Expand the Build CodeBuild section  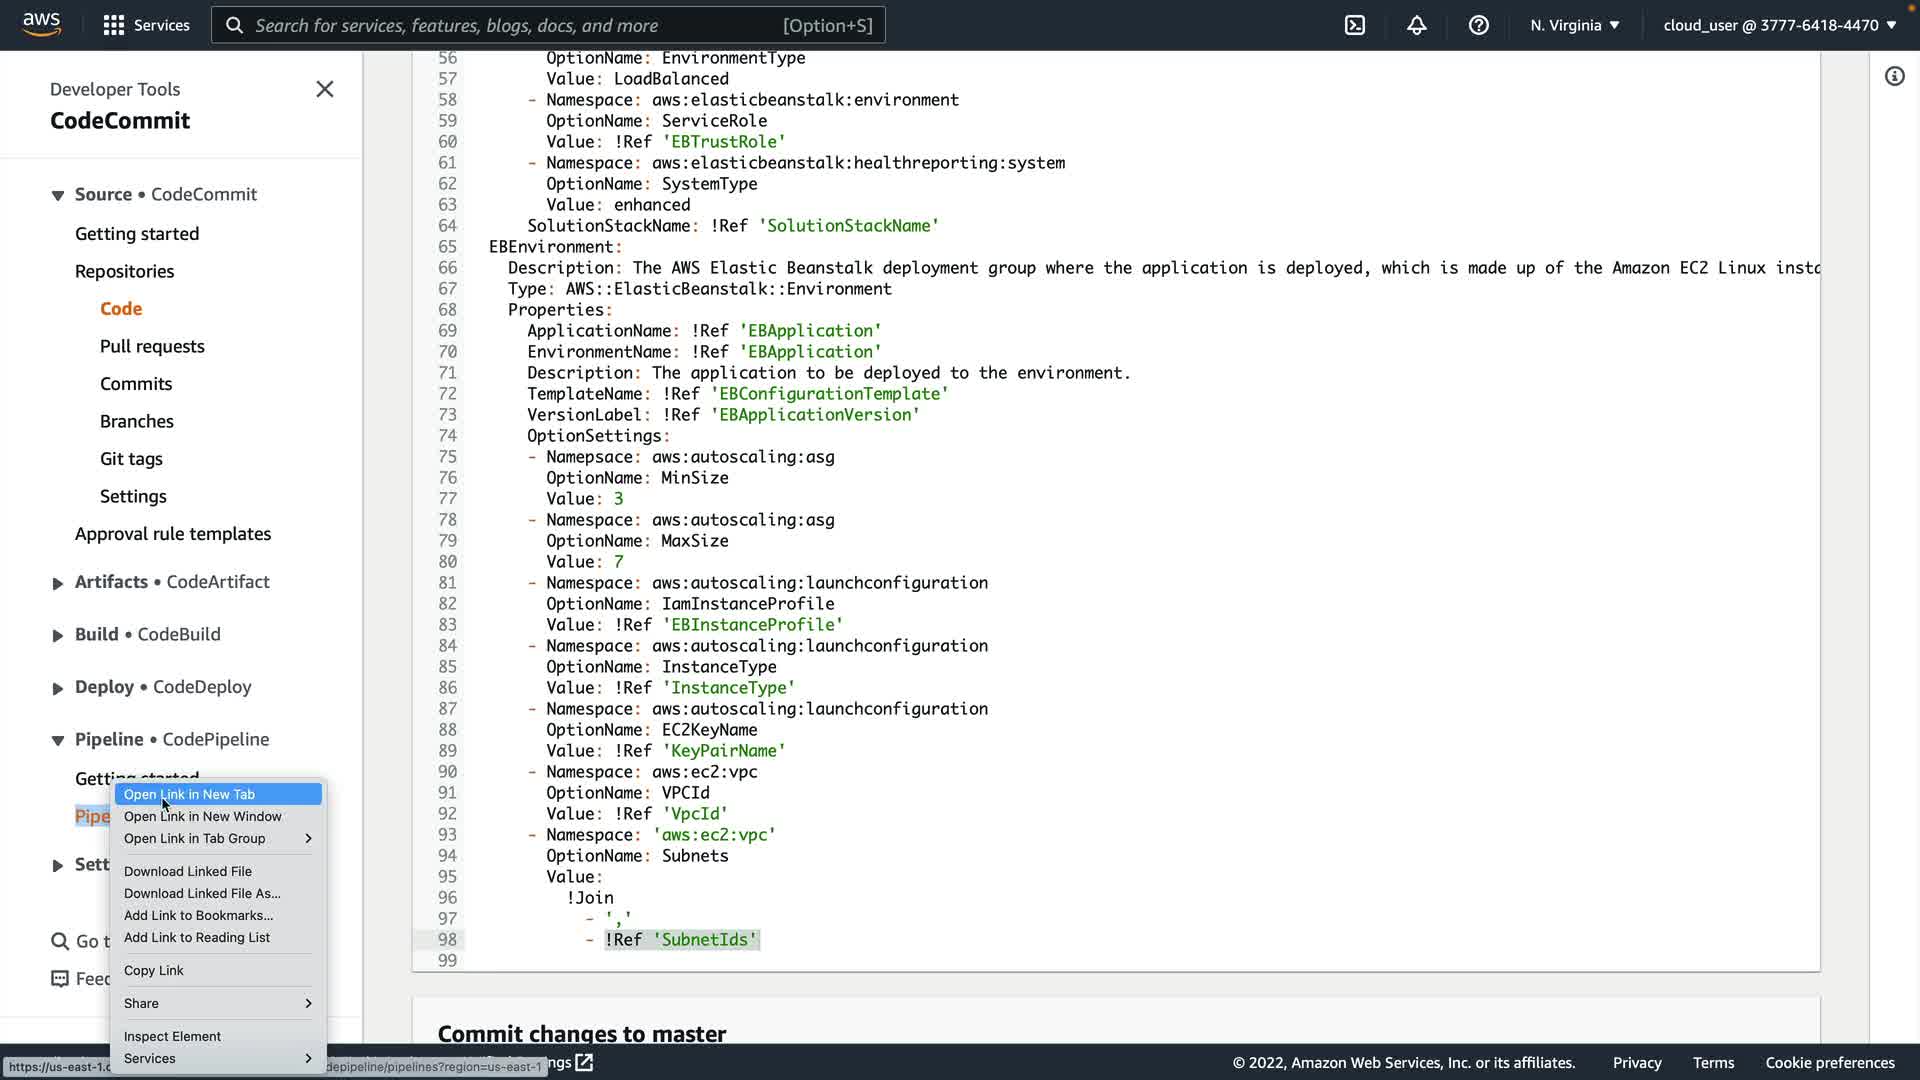tap(58, 635)
